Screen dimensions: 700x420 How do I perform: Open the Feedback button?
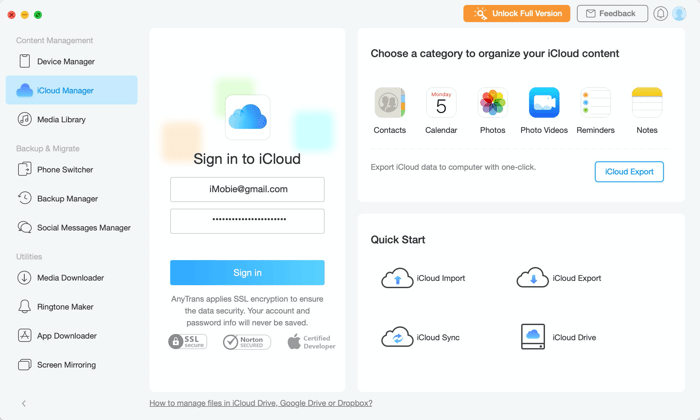click(x=612, y=13)
